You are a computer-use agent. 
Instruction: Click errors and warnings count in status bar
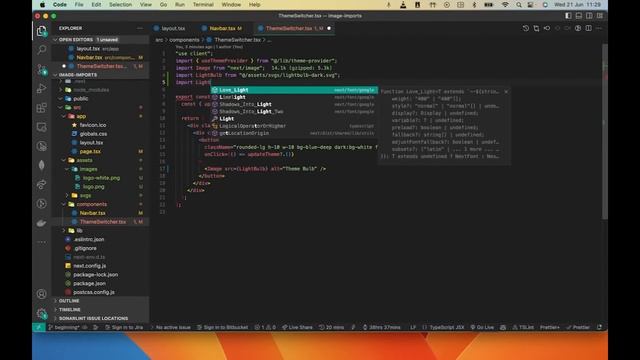click(265, 327)
